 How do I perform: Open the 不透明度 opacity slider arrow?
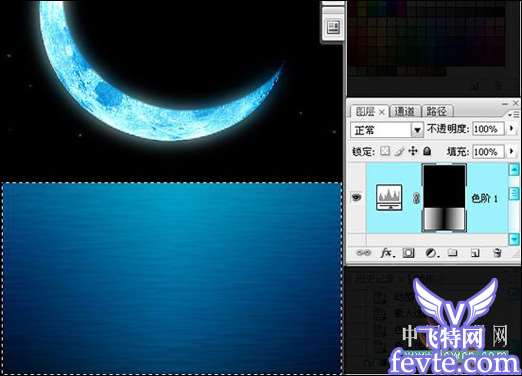[512, 129]
